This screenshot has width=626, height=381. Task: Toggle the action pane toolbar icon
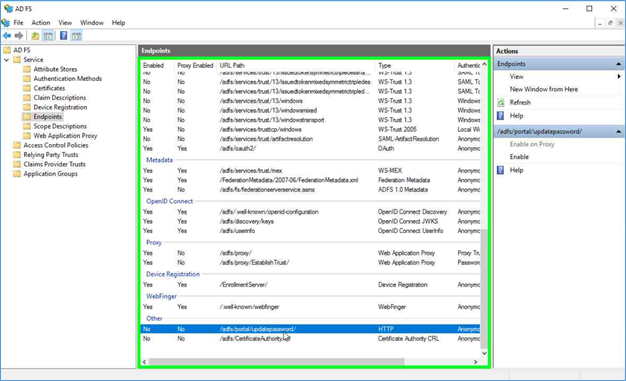[x=76, y=36]
